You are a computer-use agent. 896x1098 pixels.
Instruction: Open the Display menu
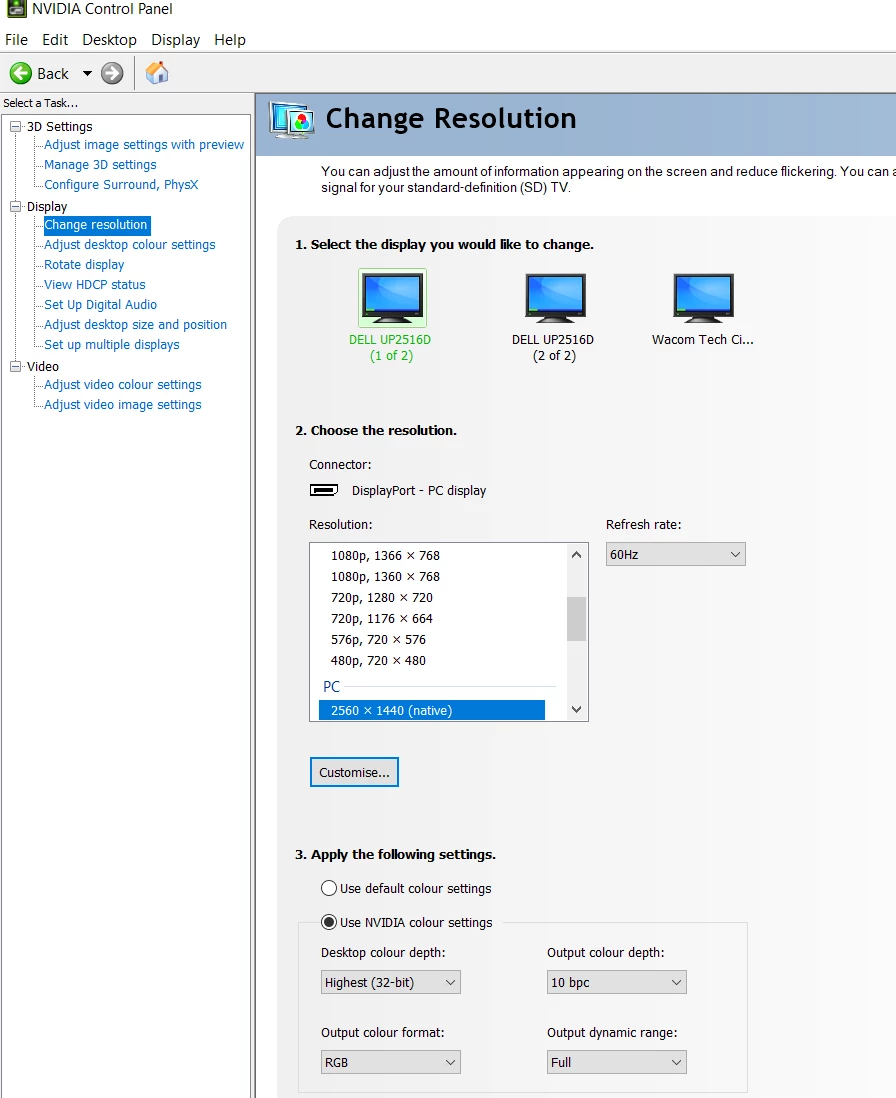[x=176, y=40]
